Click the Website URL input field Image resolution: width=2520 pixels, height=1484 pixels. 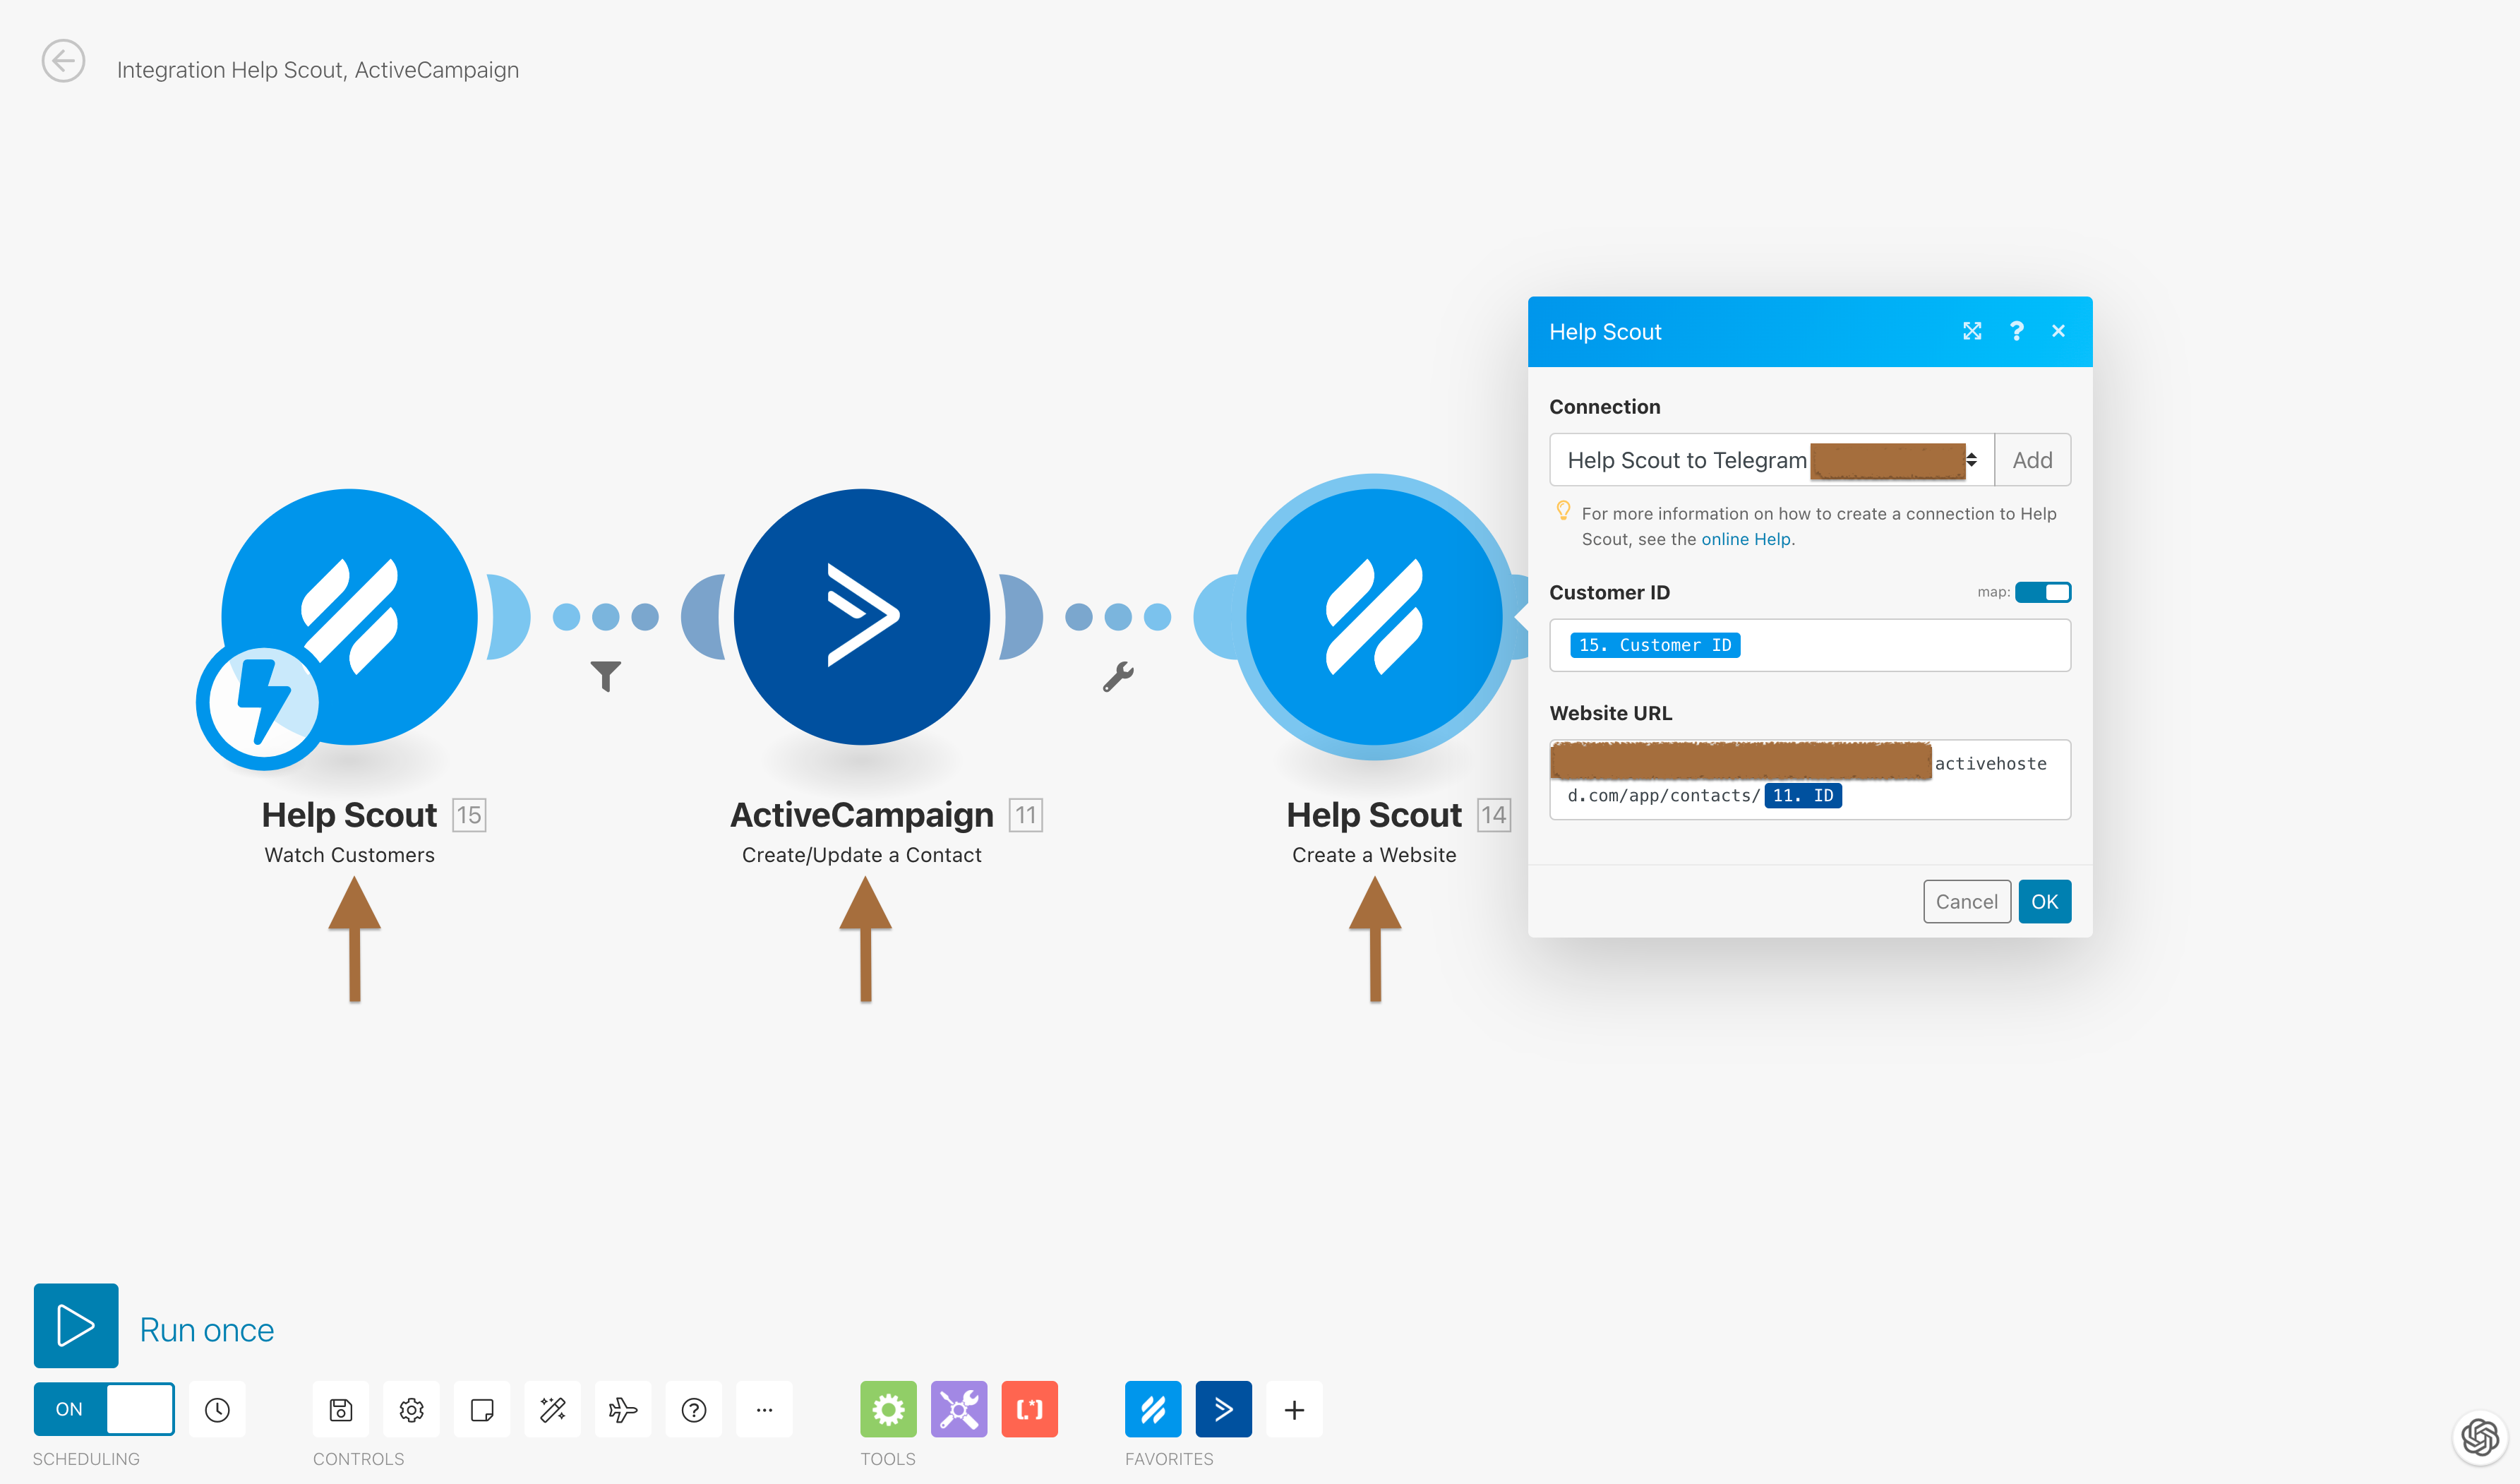point(1810,780)
